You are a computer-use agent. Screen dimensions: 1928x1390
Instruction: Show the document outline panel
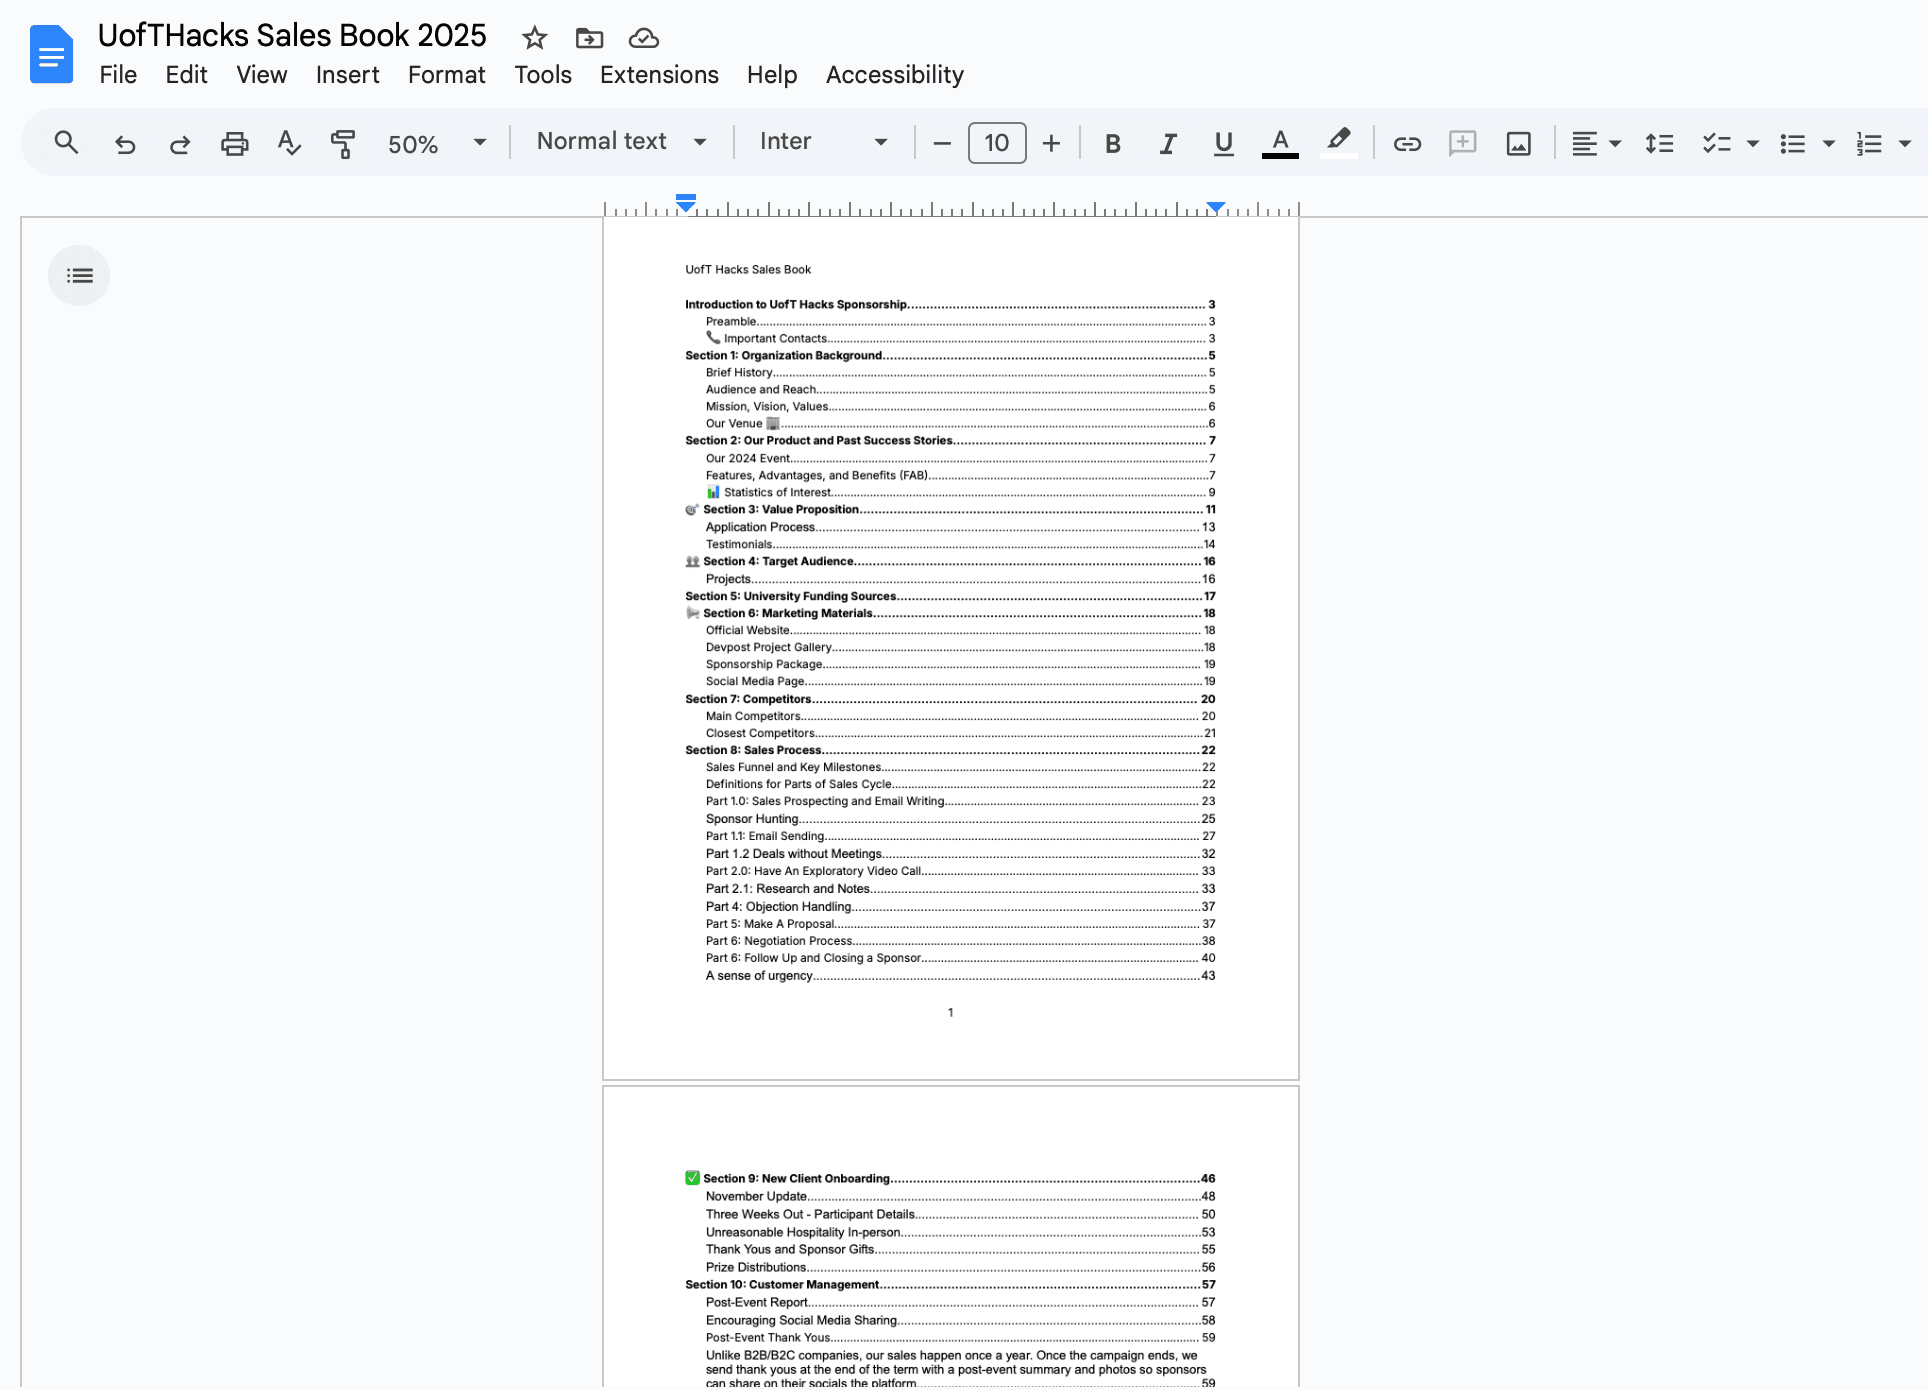[79, 275]
